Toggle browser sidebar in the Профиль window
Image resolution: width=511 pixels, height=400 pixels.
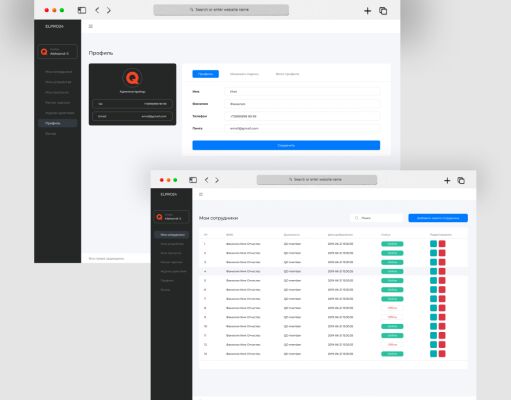(82, 10)
